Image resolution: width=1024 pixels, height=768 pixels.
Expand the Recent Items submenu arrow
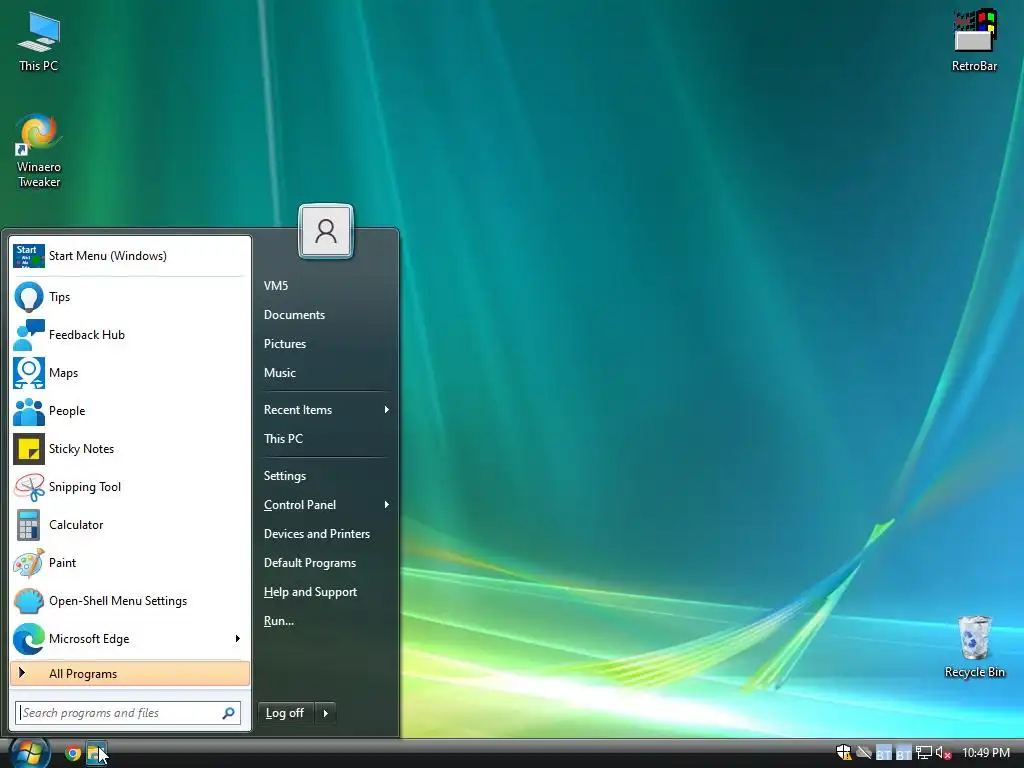coord(387,409)
